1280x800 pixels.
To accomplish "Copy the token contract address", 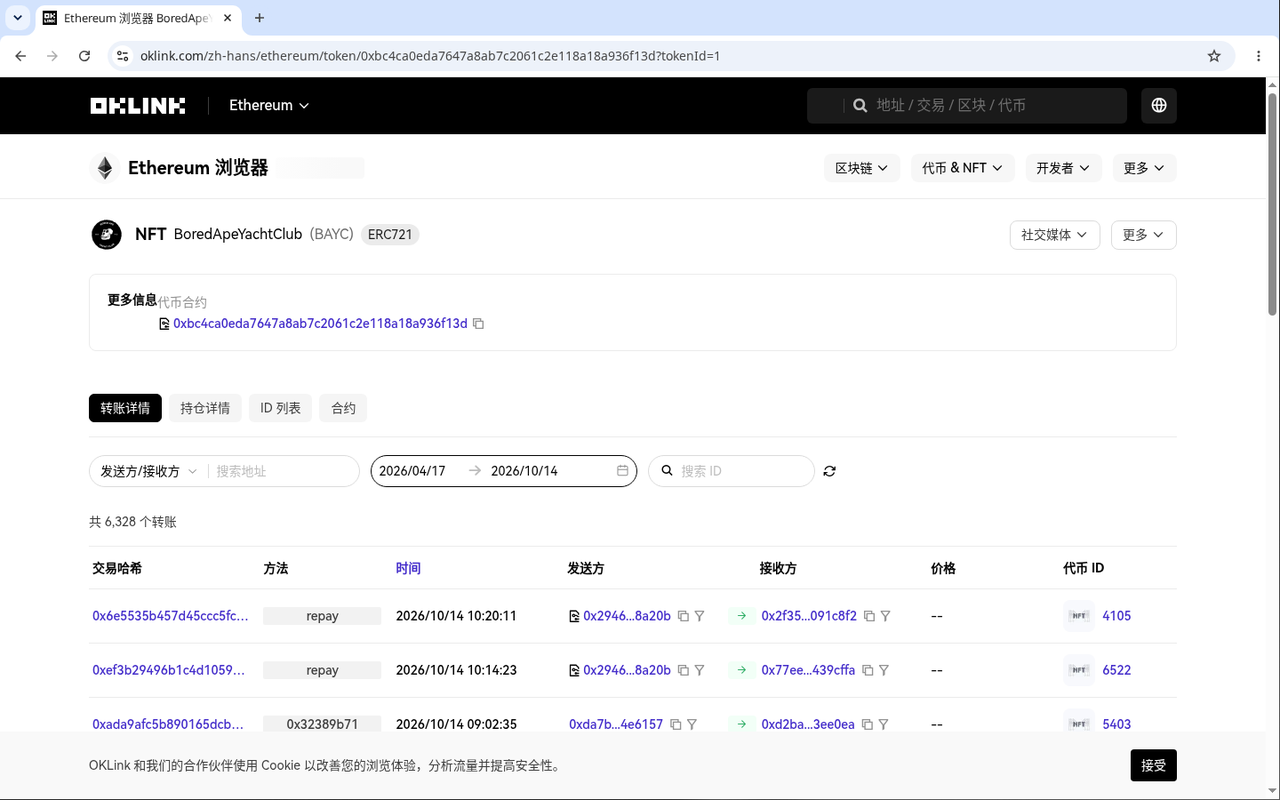I will click(479, 324).
